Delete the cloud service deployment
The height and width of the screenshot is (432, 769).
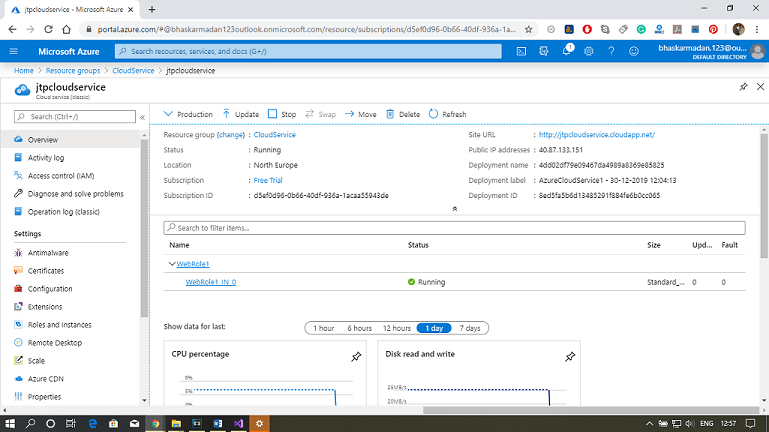403,114
